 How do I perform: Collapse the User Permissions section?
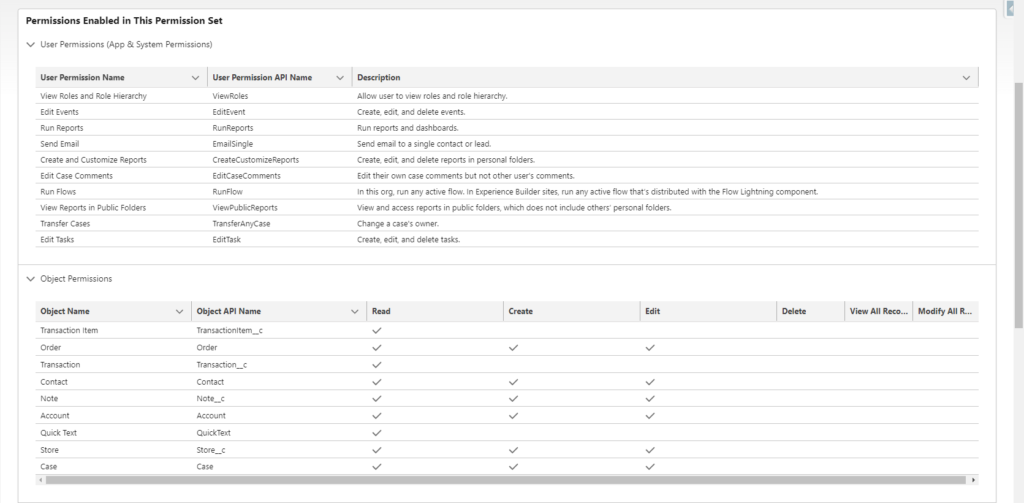tap(30, 45)
